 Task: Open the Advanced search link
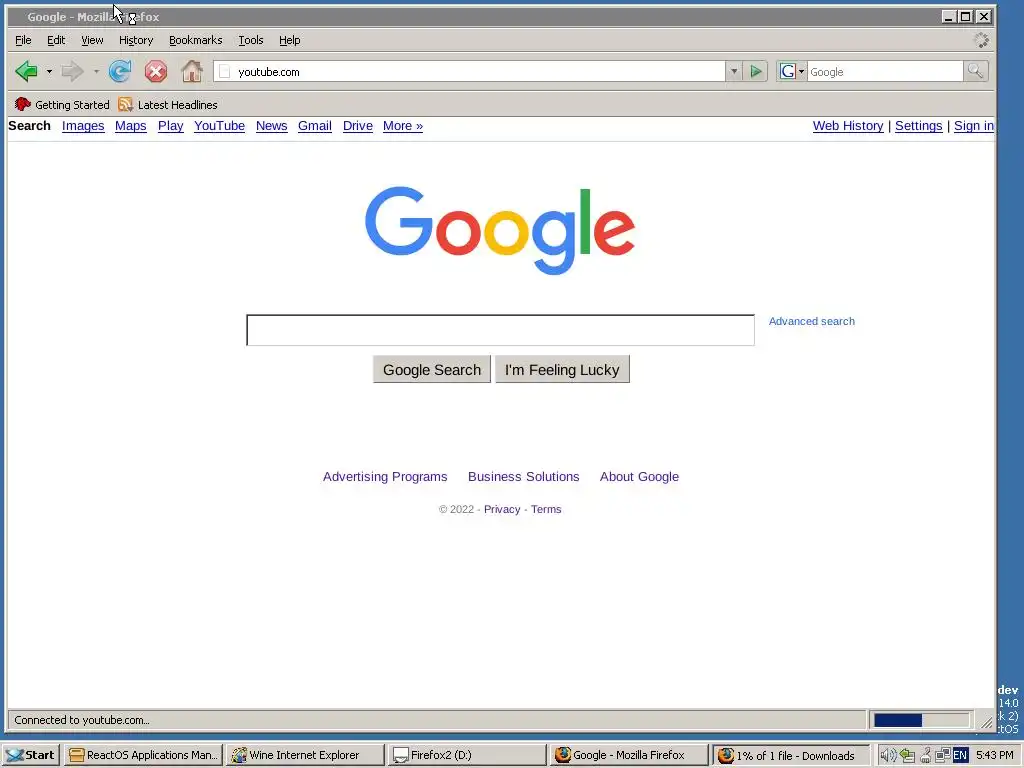coord(812,321)
